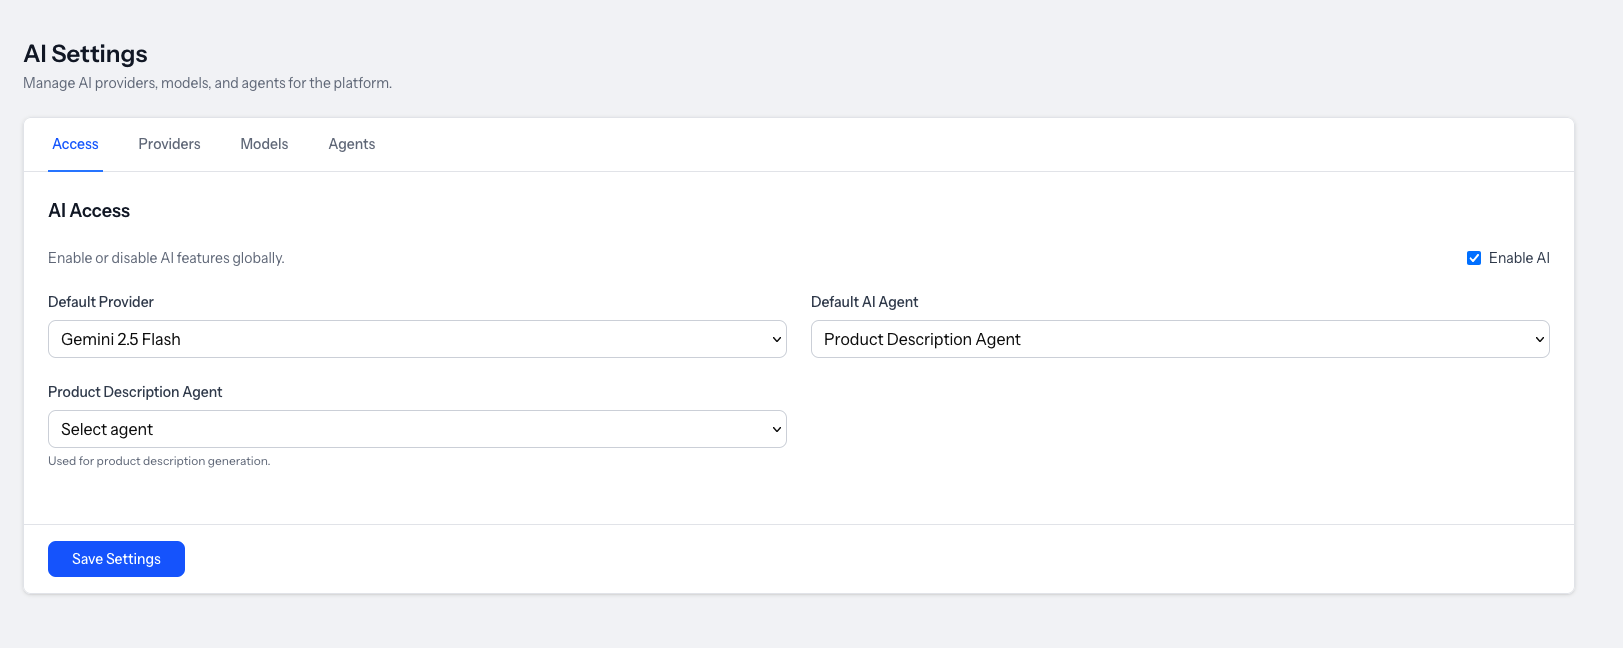Image resolution: width=1623 pixels, height=648 pixels.
Task: Open the Providers tab
Action: pyautogui.click(x=169, y=144)
